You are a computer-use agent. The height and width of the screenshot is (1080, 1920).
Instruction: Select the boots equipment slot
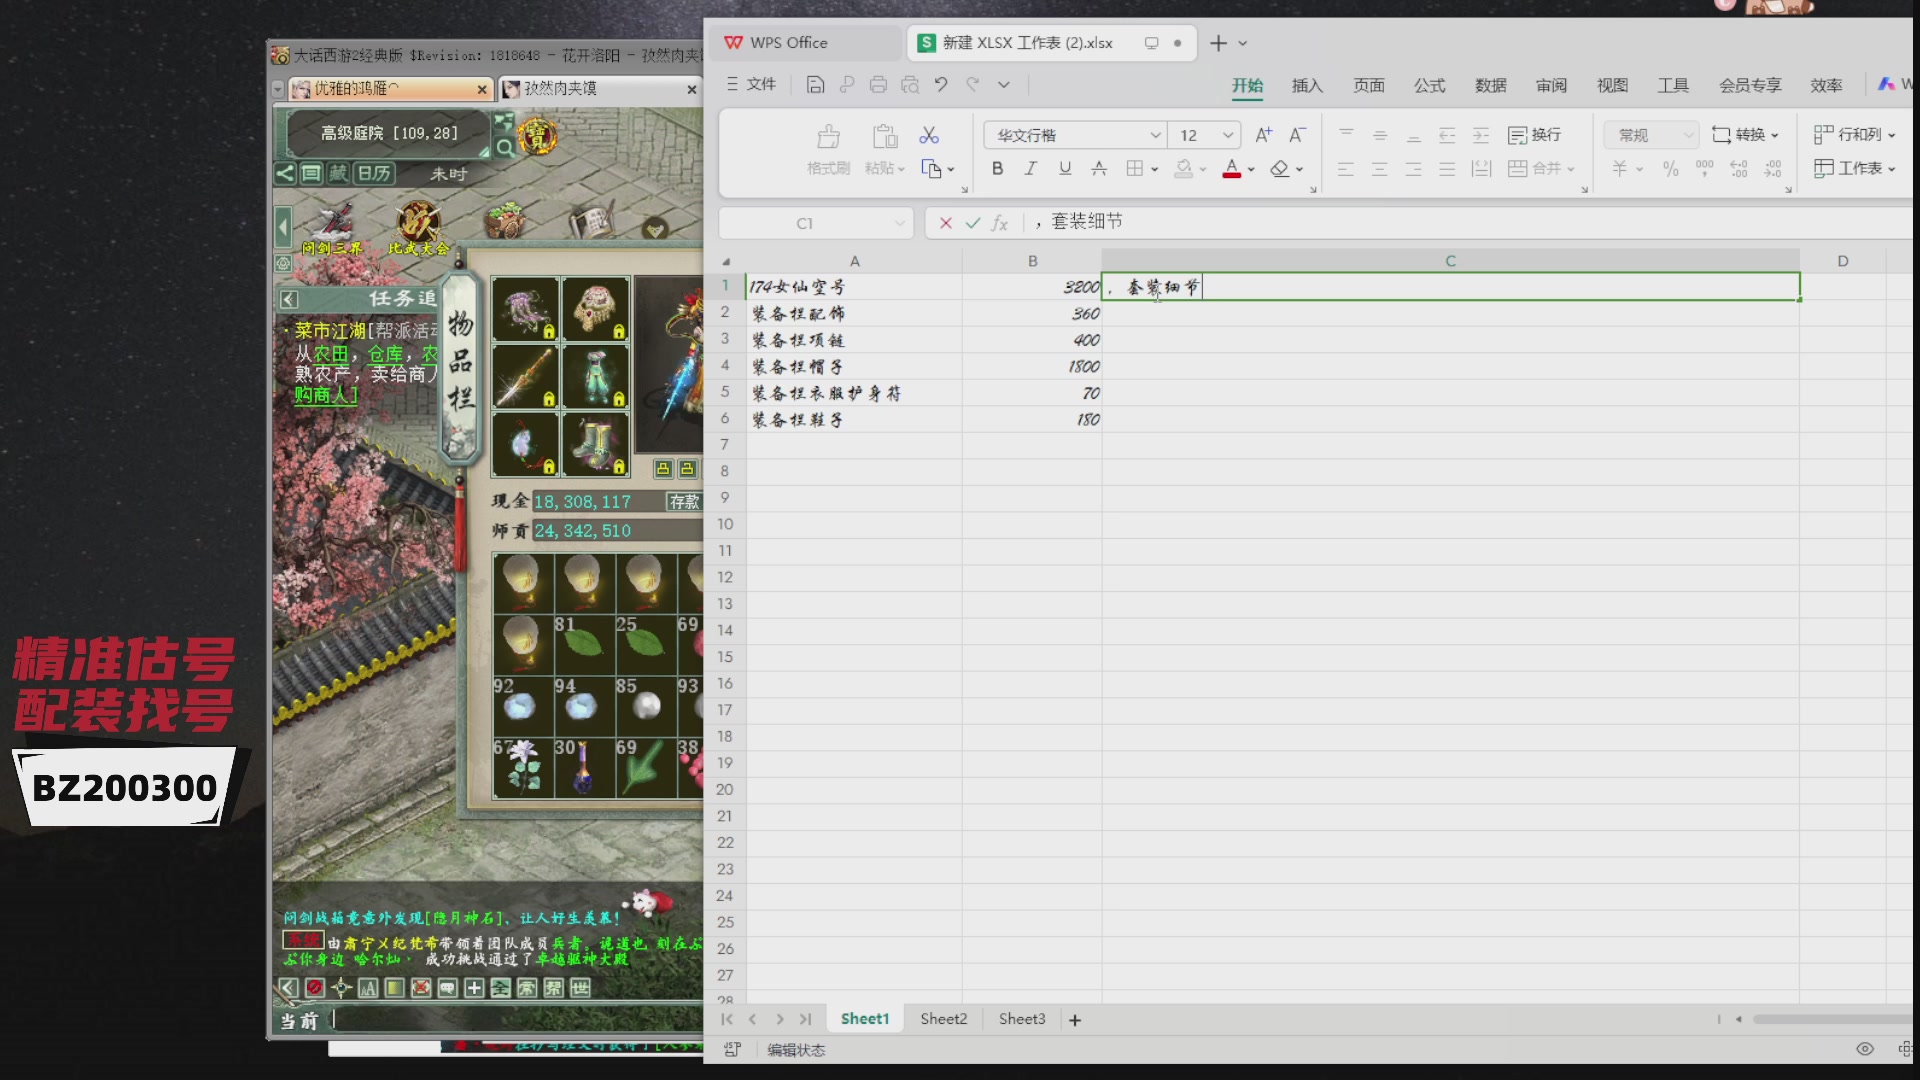[x=595, y=445]
